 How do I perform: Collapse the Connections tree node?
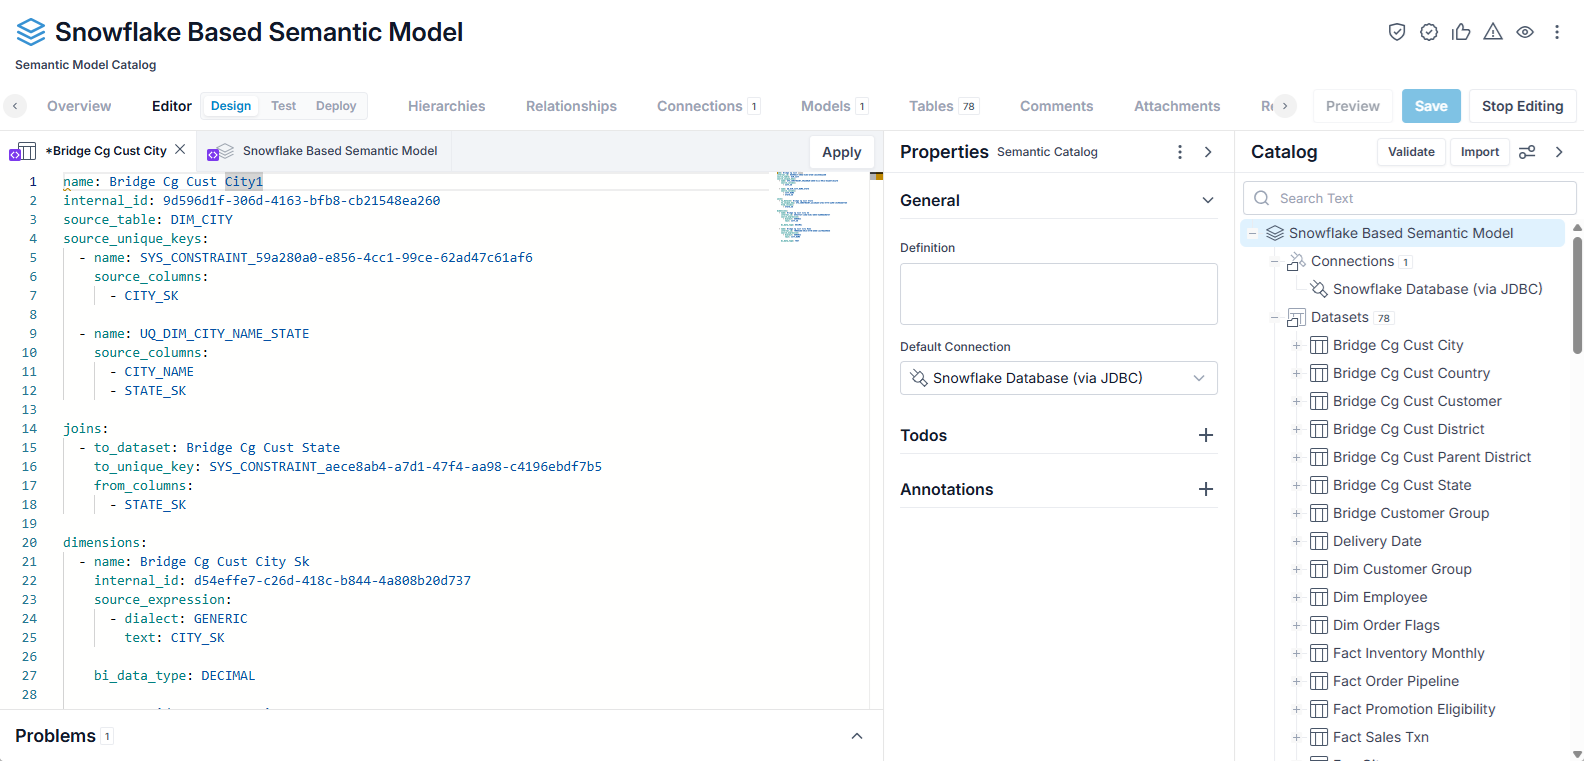coord(1275,261)
